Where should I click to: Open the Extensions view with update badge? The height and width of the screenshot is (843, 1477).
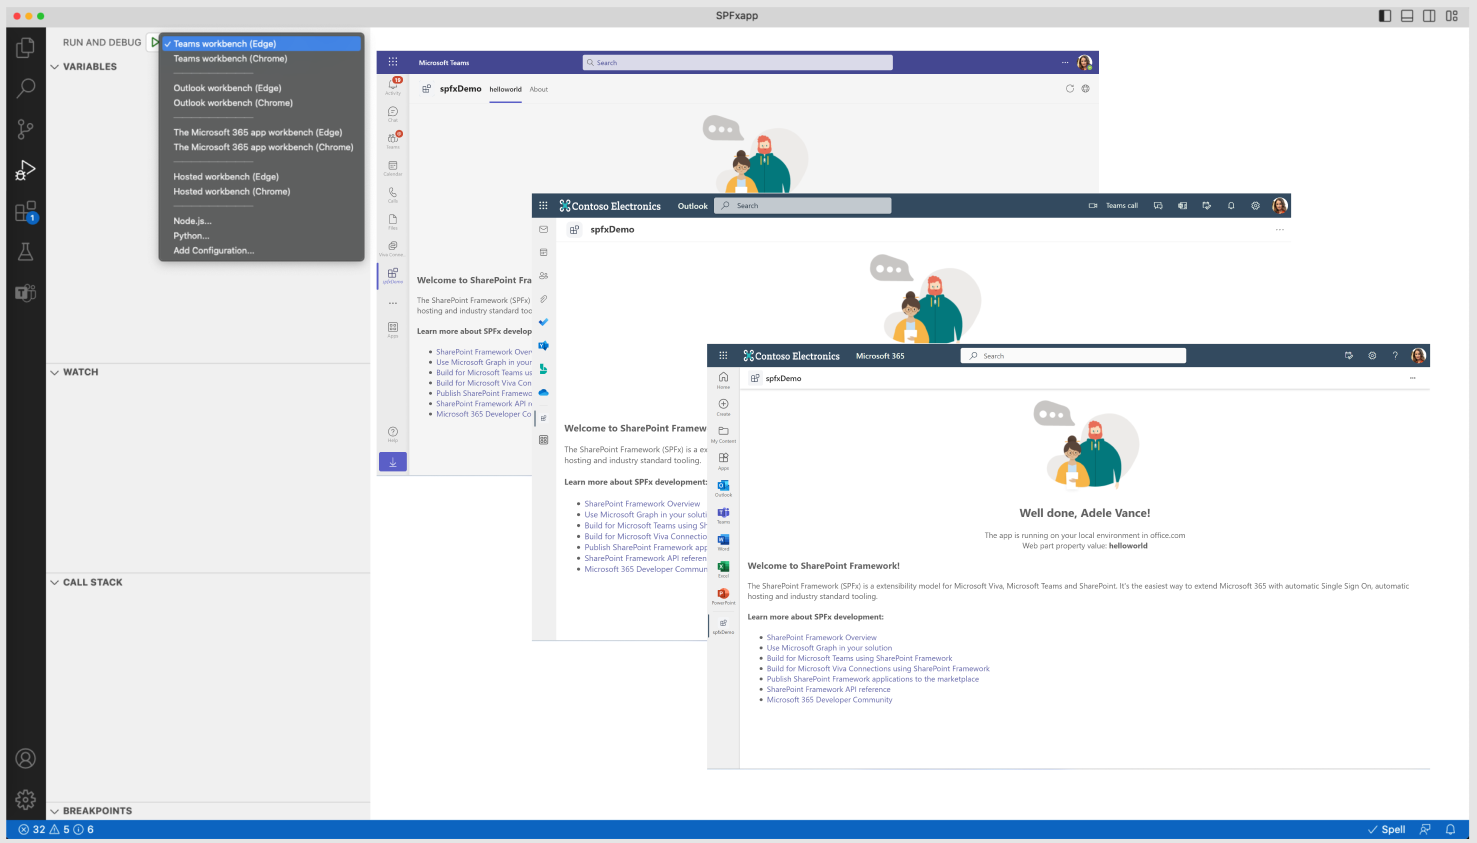pyautogui.click(x=26, y=212)
